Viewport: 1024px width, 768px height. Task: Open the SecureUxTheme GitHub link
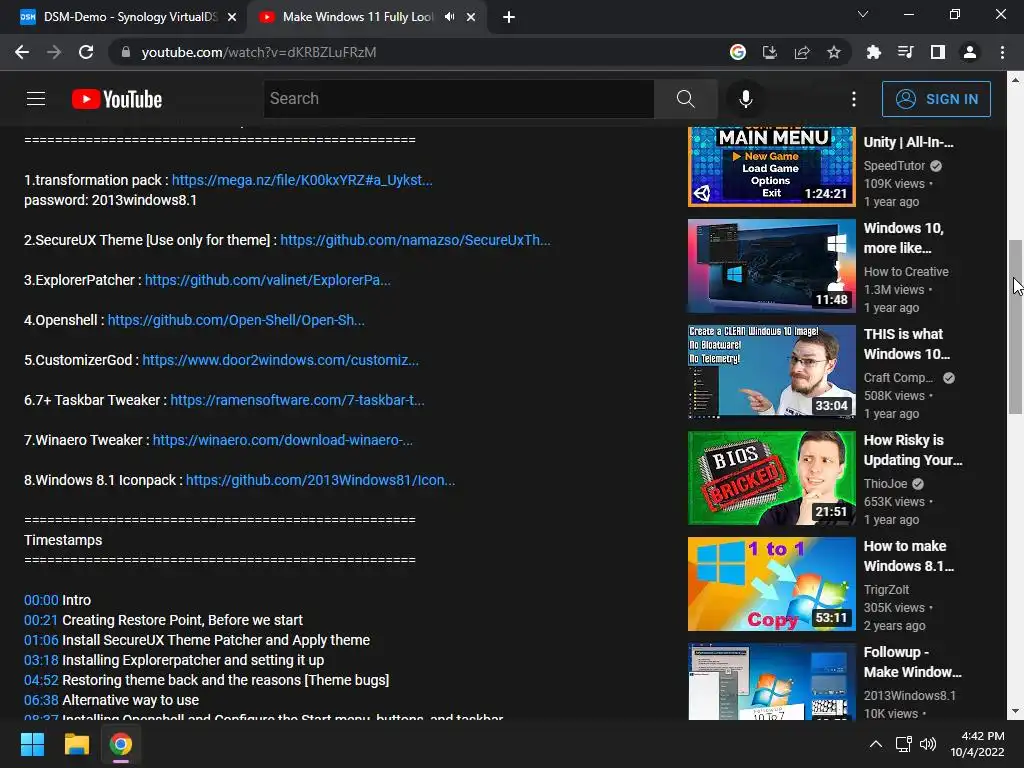tap(415, 240)
